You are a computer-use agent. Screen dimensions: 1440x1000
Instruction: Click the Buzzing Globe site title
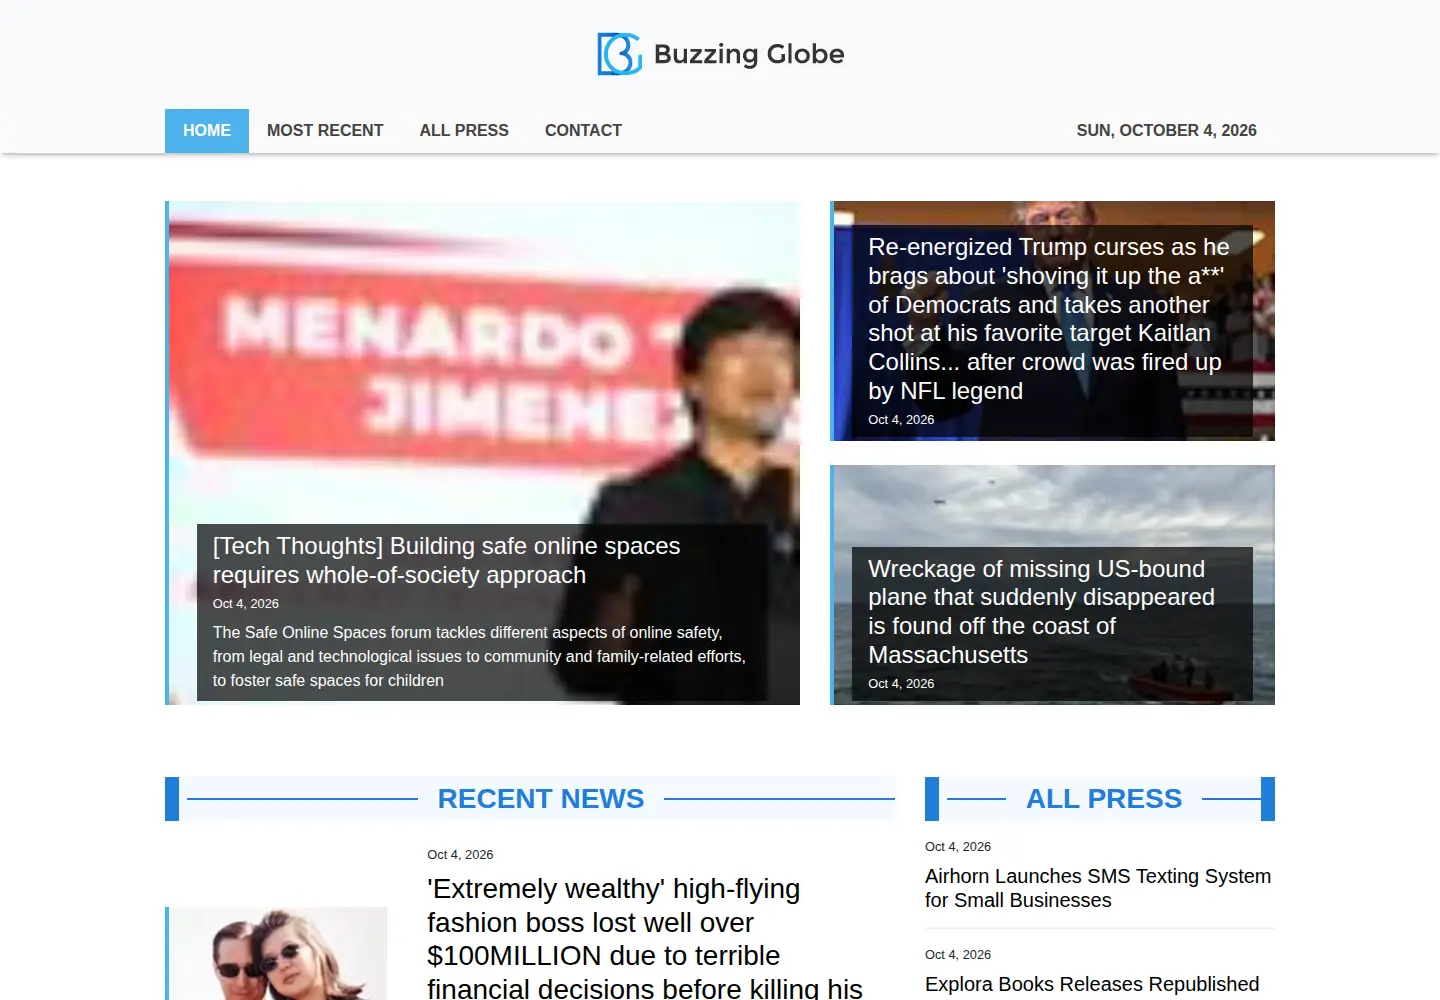pos(749,54)
